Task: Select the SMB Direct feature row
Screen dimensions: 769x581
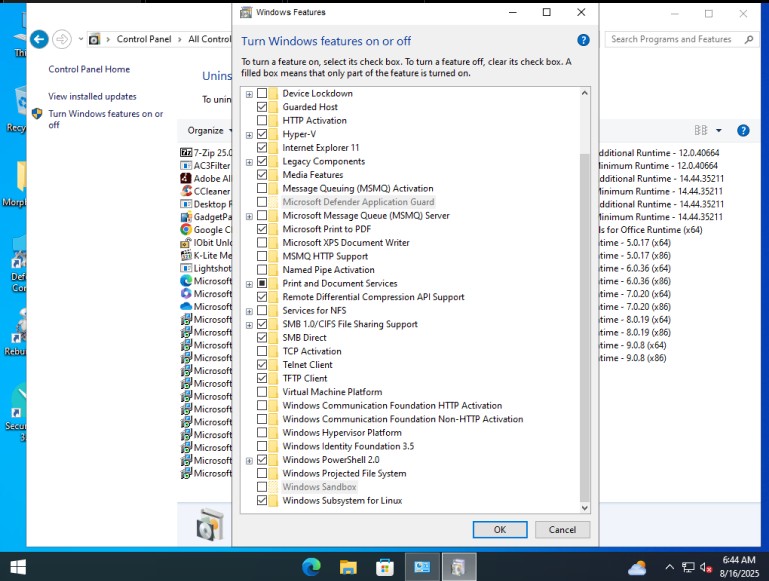Action: 304,337
